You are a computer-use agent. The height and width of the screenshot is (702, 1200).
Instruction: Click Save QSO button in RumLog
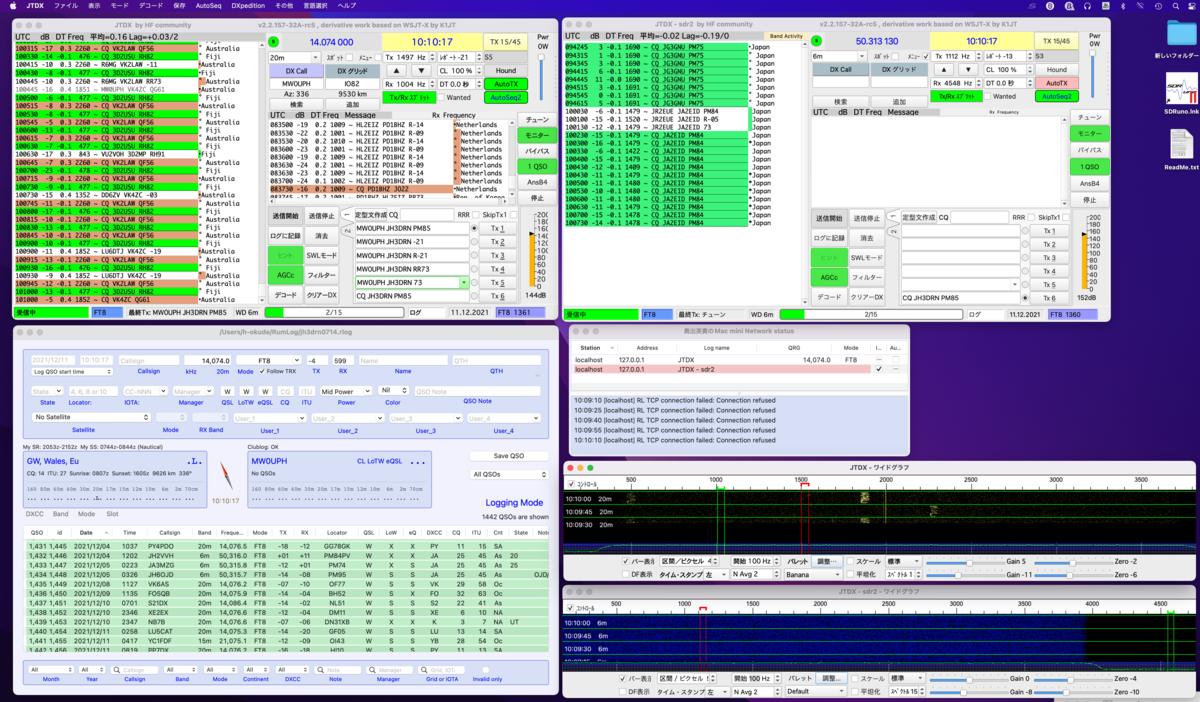point(510,456)
